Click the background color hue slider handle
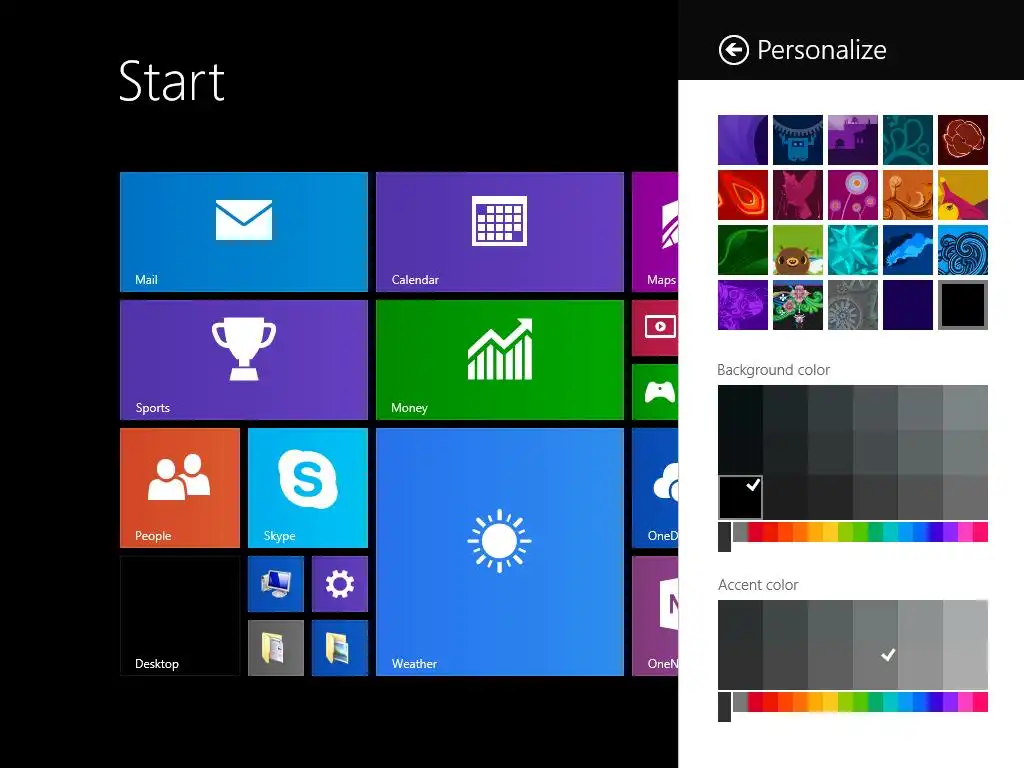1024x768 pixels. [x=724, y=537]
